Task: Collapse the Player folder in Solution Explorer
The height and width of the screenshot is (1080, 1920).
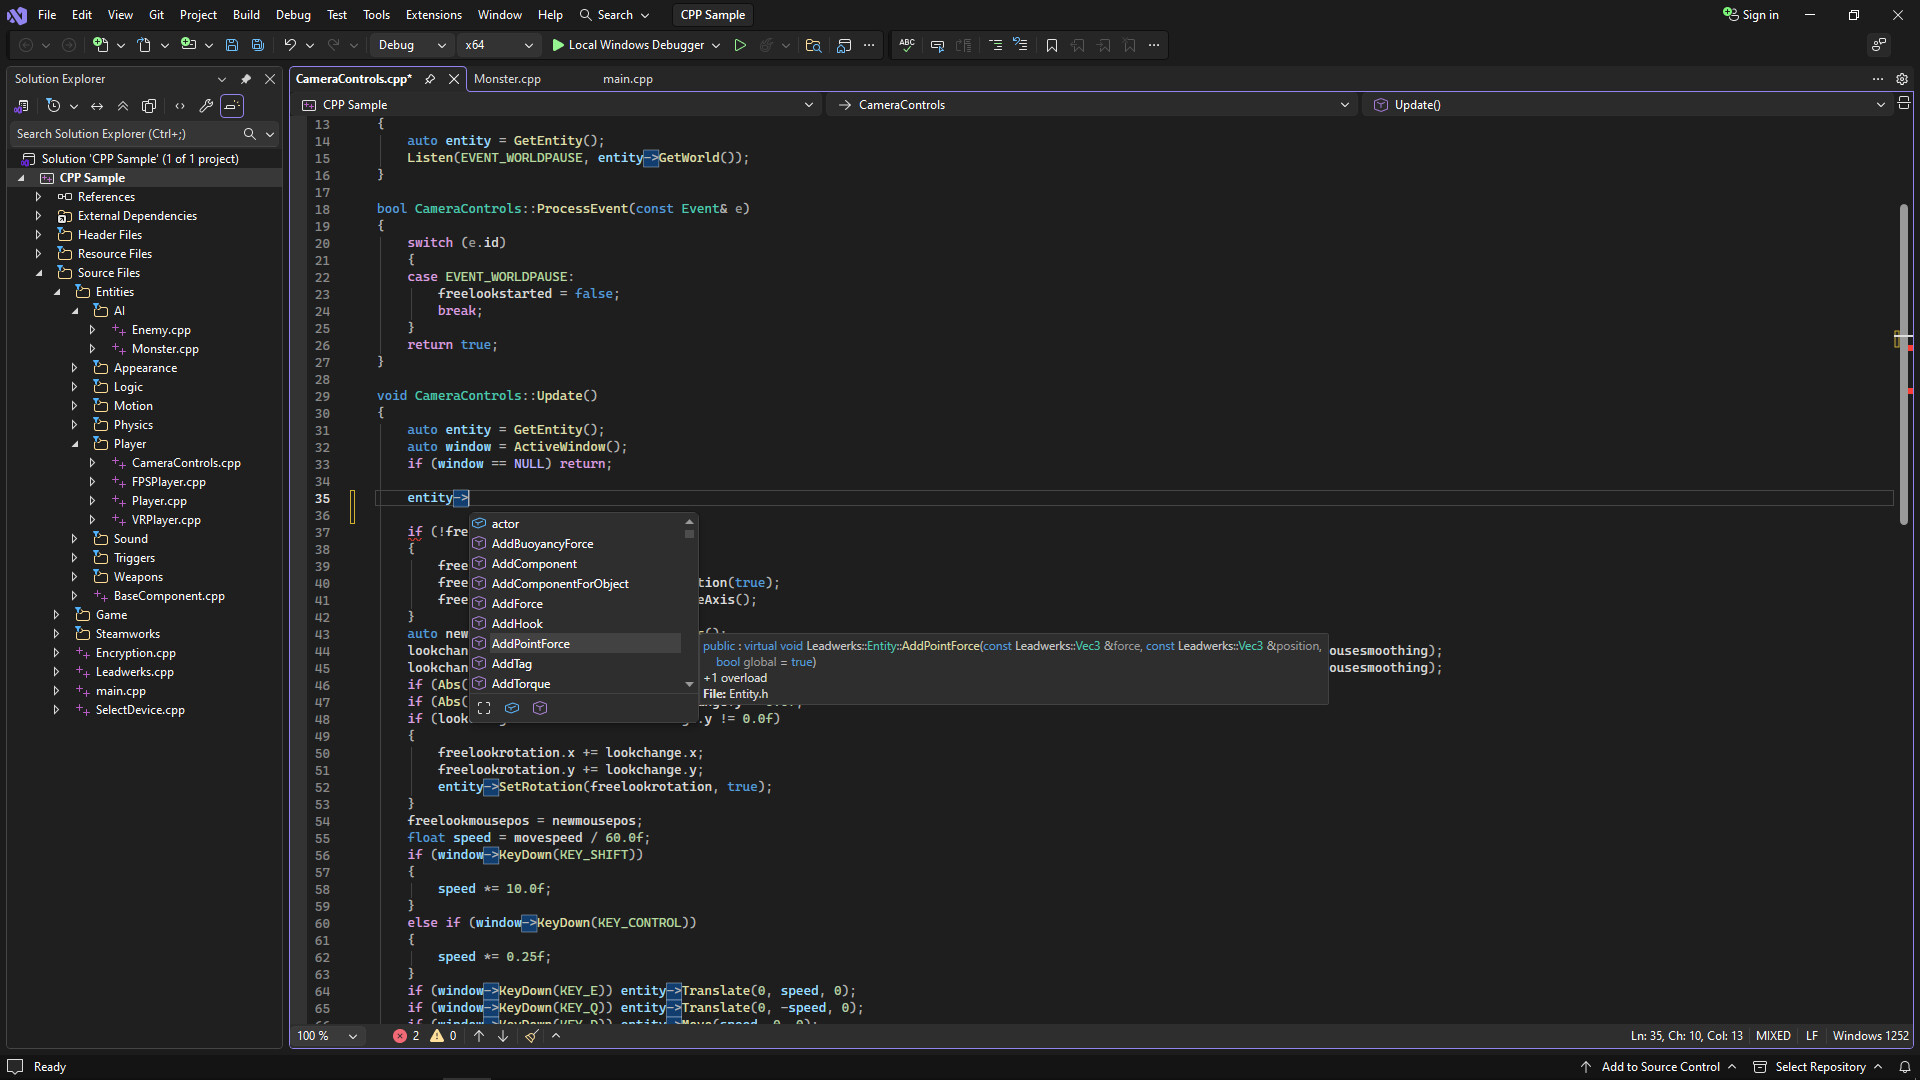Action: [74, 443]
